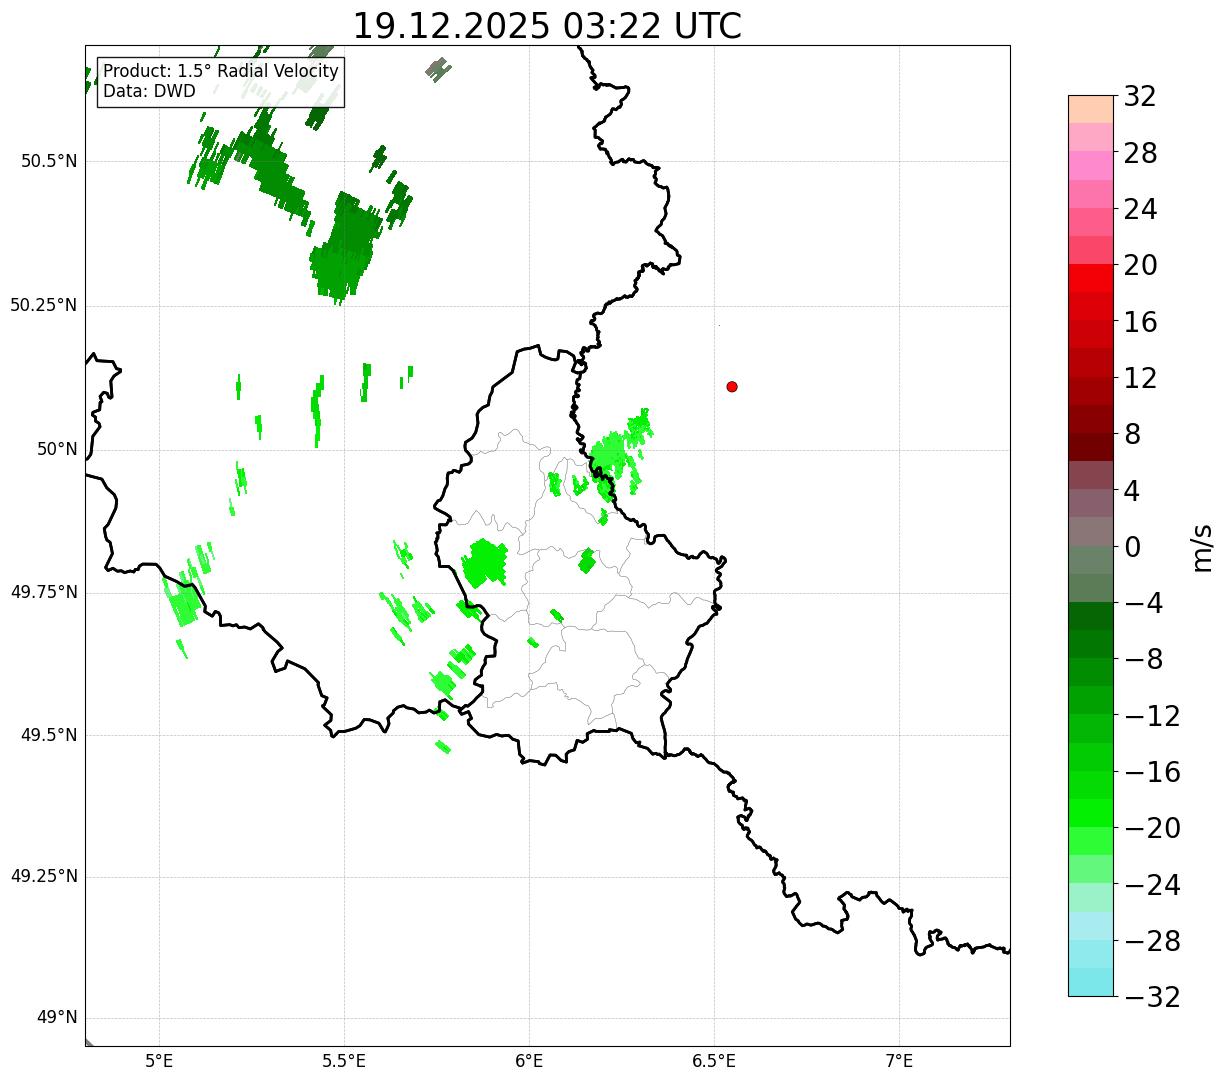Click the colorbar tick label 20
The width and height of the screenshot is (1225, 1081).
(1140, 266)
